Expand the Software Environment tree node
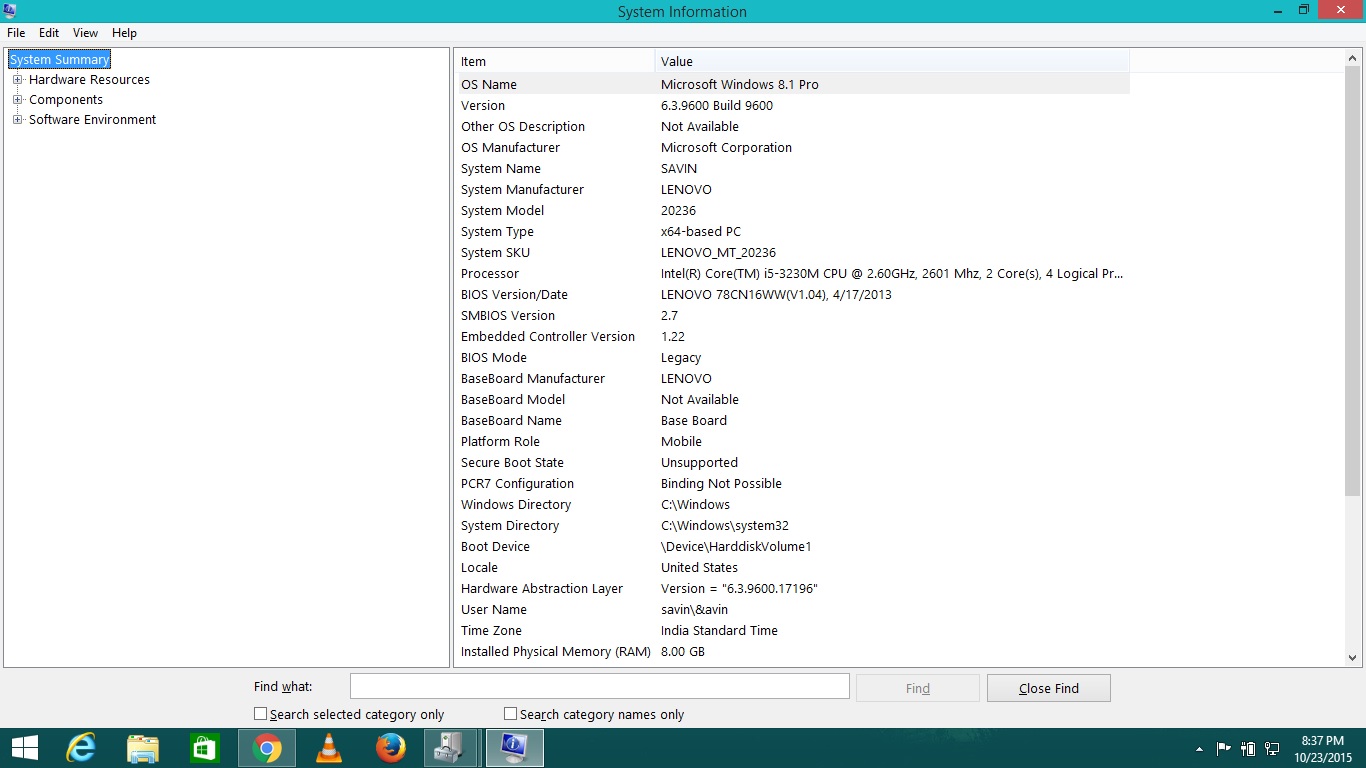The width and height of the screenshot is (1366, 768). click(17, 120)
